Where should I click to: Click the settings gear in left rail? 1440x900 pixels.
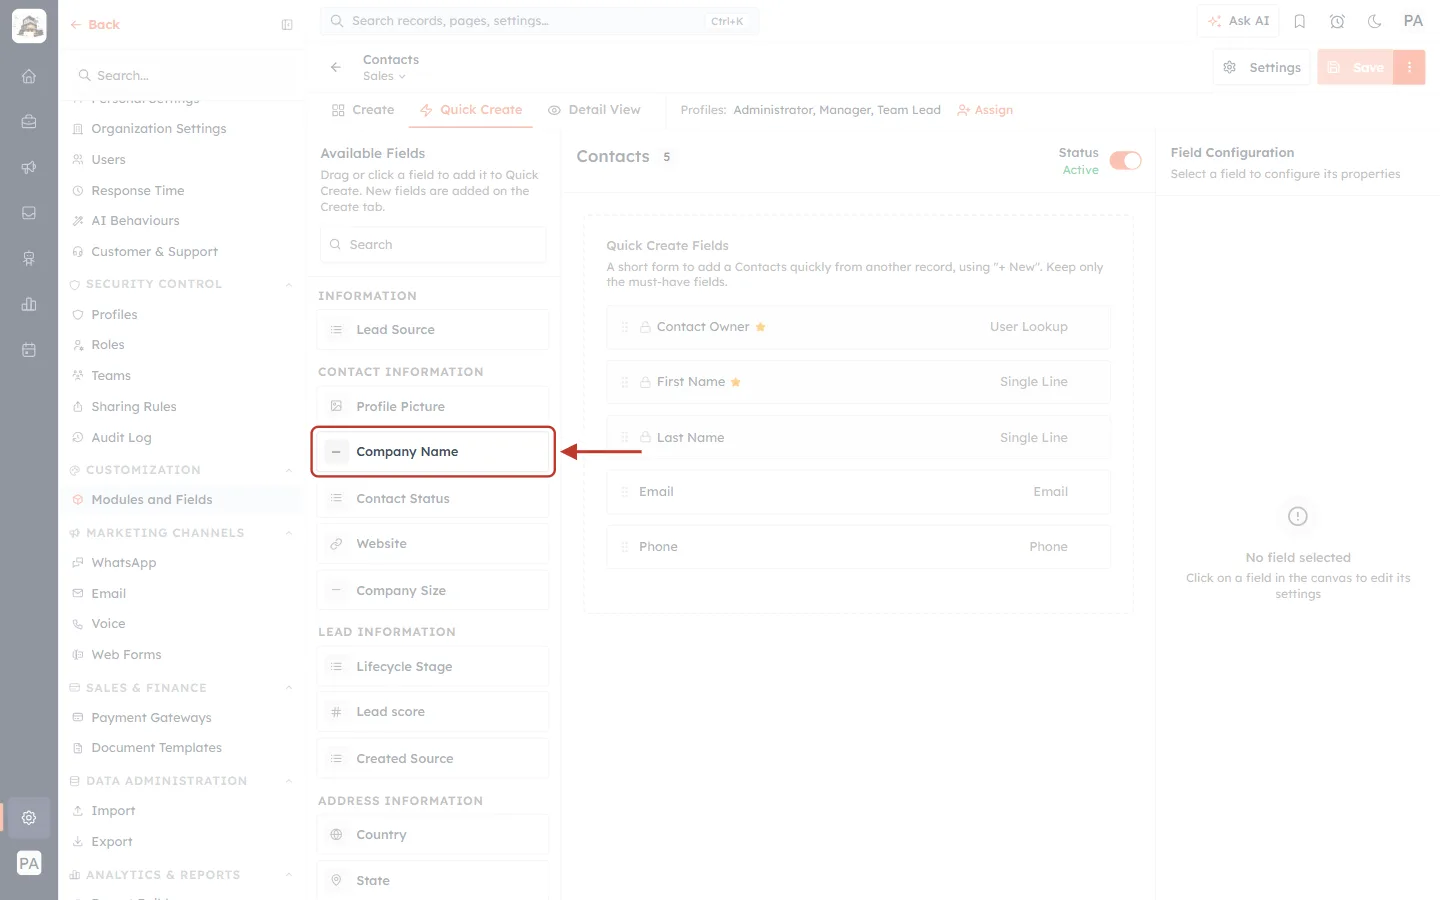29,817
